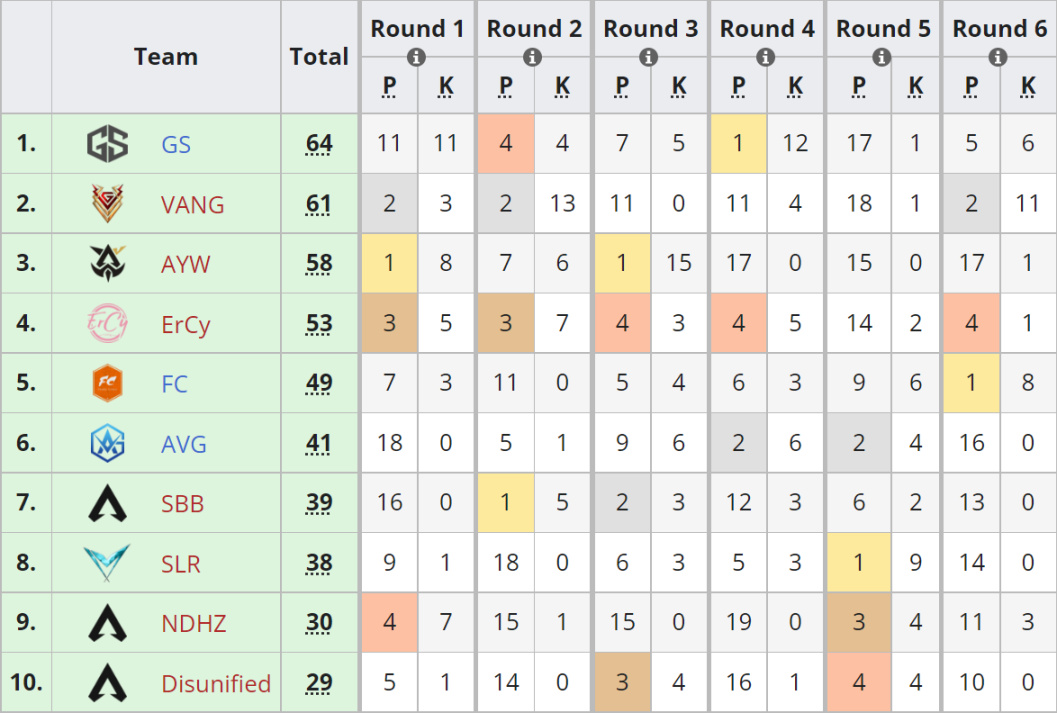This screenshot has width=1057, height=713.
Task: Click the GS team logo
Action: [x=106, y=143]
